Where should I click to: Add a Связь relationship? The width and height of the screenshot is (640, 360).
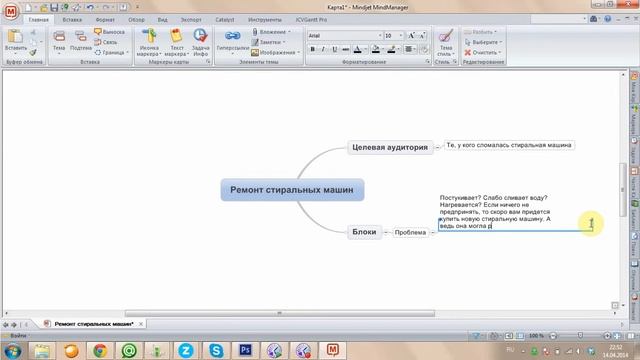tap(105, 42)
